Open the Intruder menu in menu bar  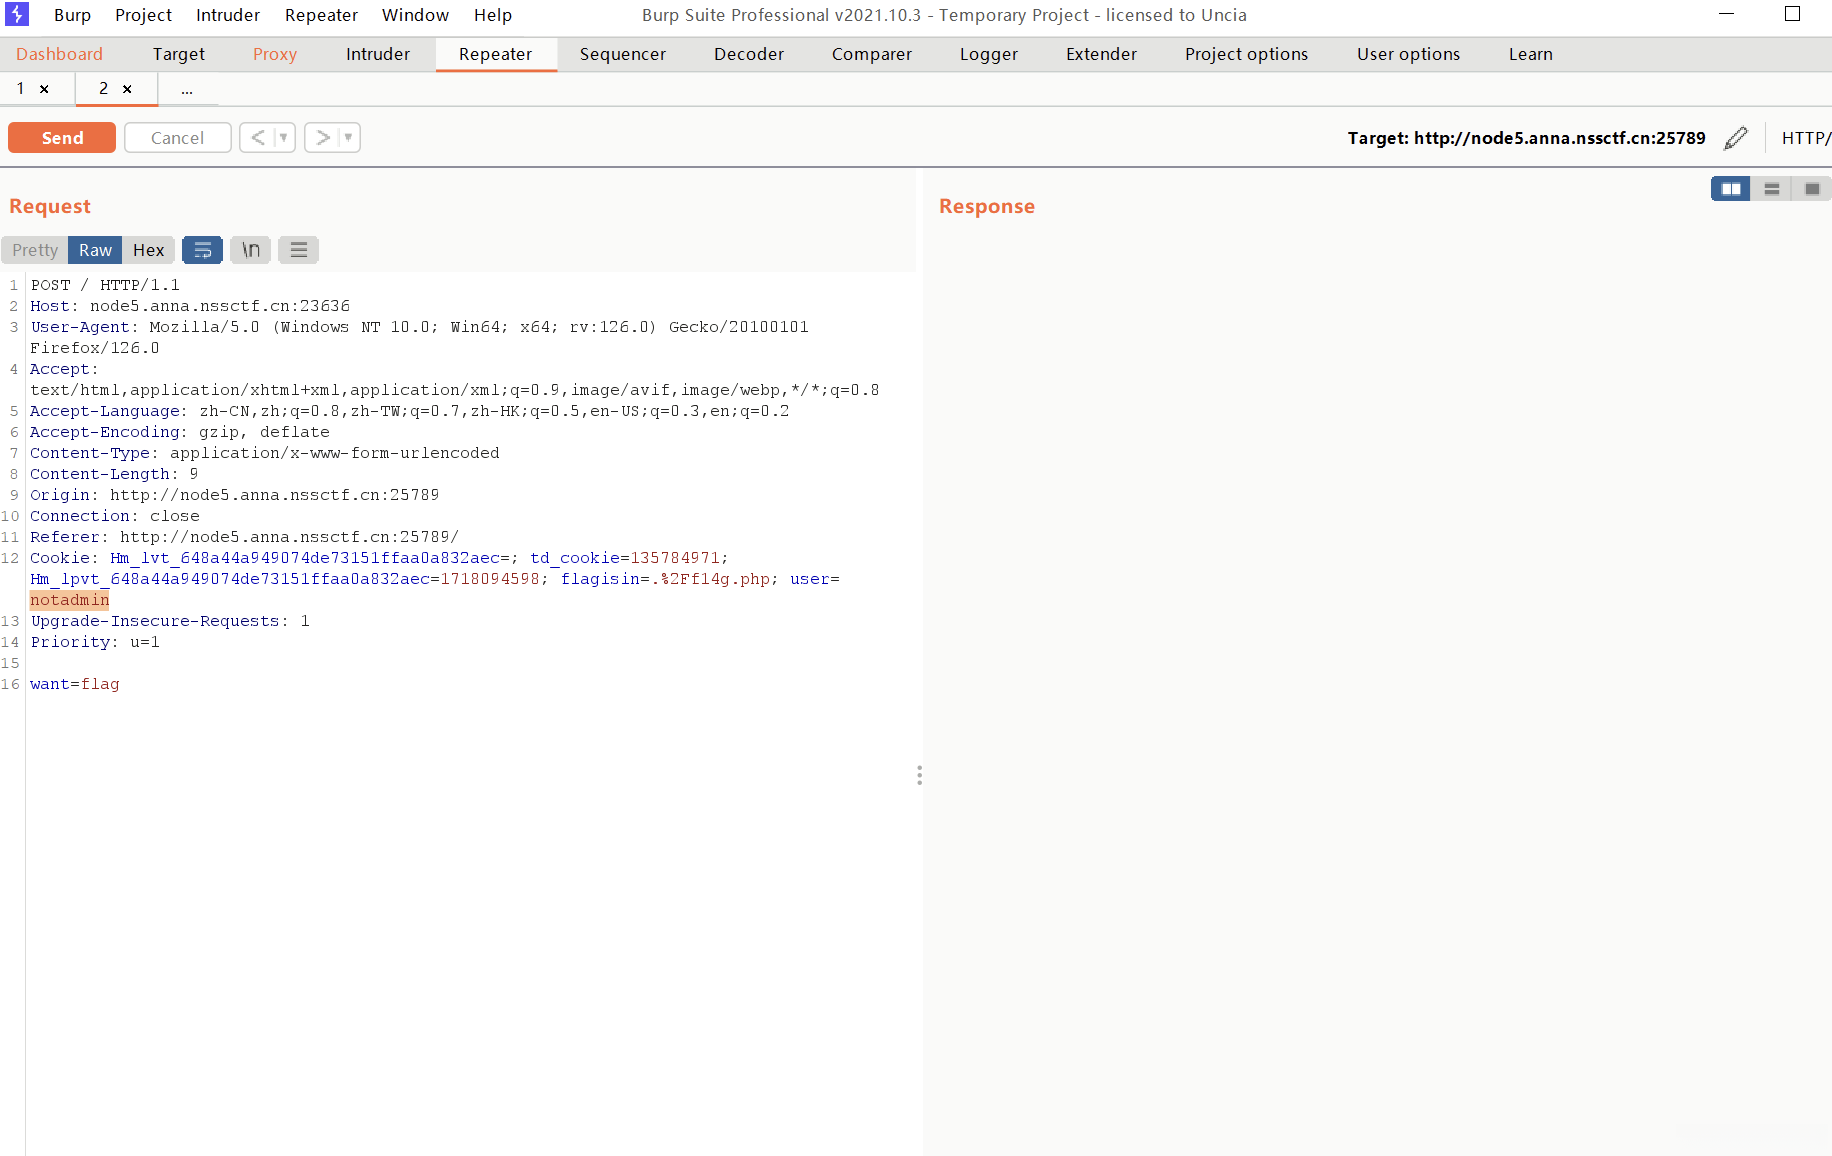[x=228, y=15]
